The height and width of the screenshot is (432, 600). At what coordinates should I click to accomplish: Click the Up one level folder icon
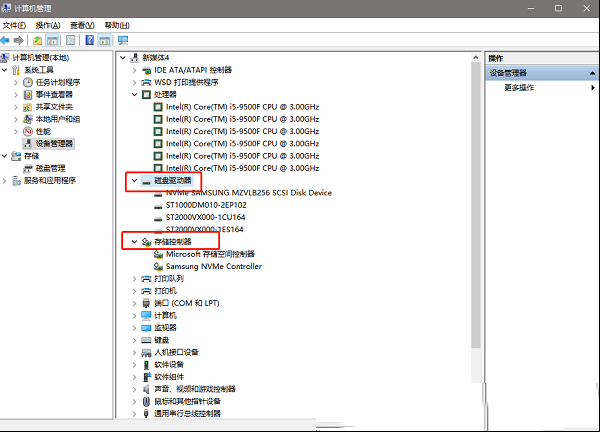click(38, 41)
